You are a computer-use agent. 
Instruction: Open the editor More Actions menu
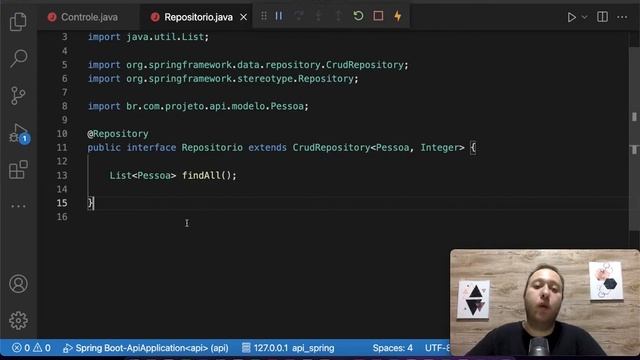pyautogui.click(x=622, y=17)
